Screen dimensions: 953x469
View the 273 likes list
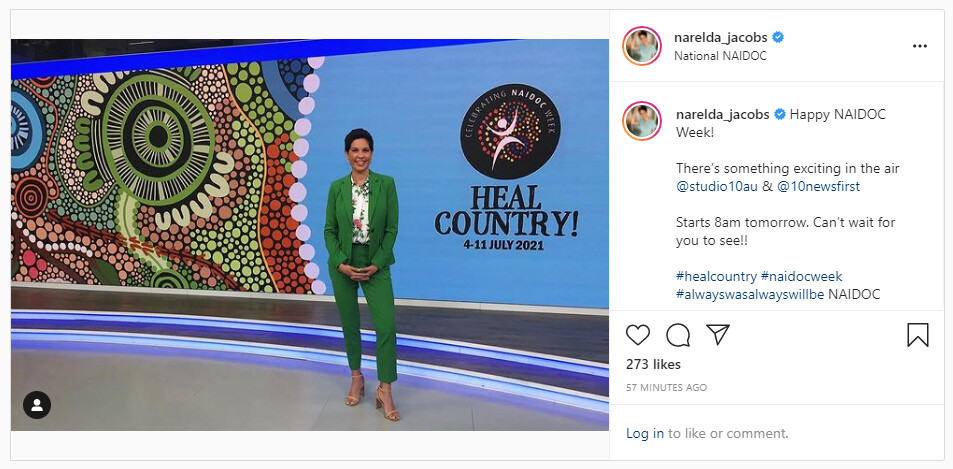click(653, 365)
